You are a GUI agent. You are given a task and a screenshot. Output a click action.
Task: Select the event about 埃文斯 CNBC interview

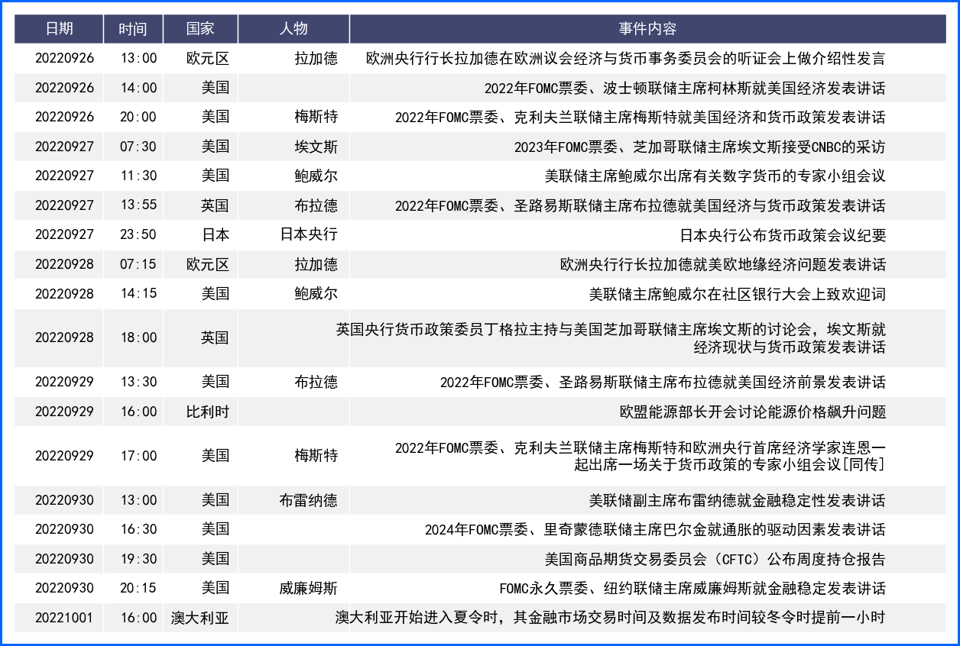(x=700, y=147)
